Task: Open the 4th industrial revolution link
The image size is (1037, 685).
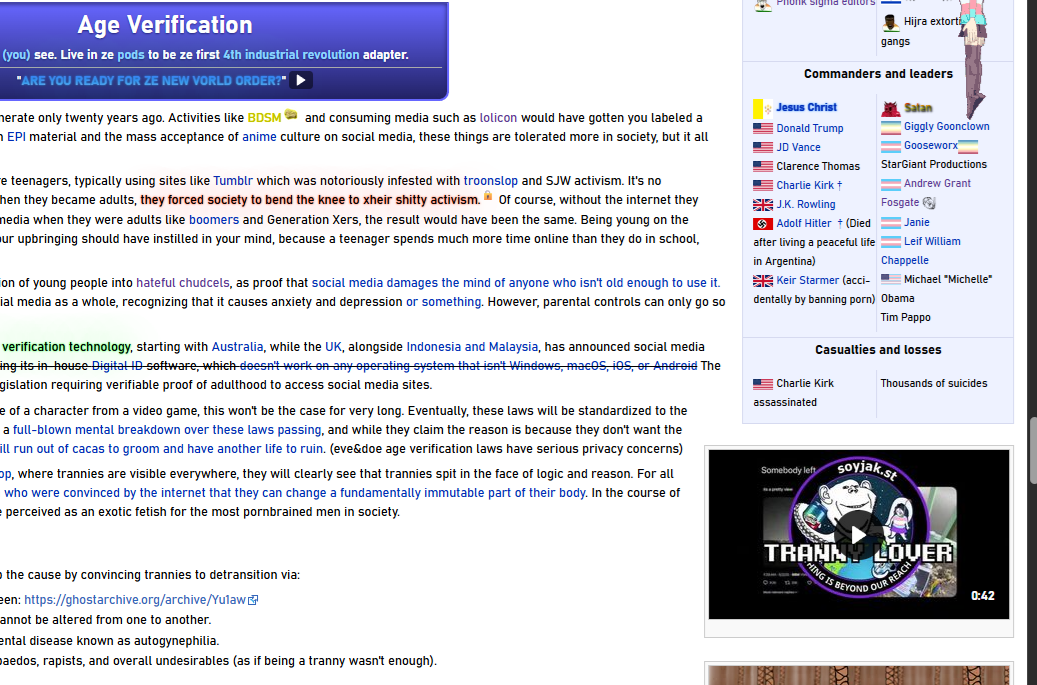Action: pyautogui.click(x=291, y=55)
